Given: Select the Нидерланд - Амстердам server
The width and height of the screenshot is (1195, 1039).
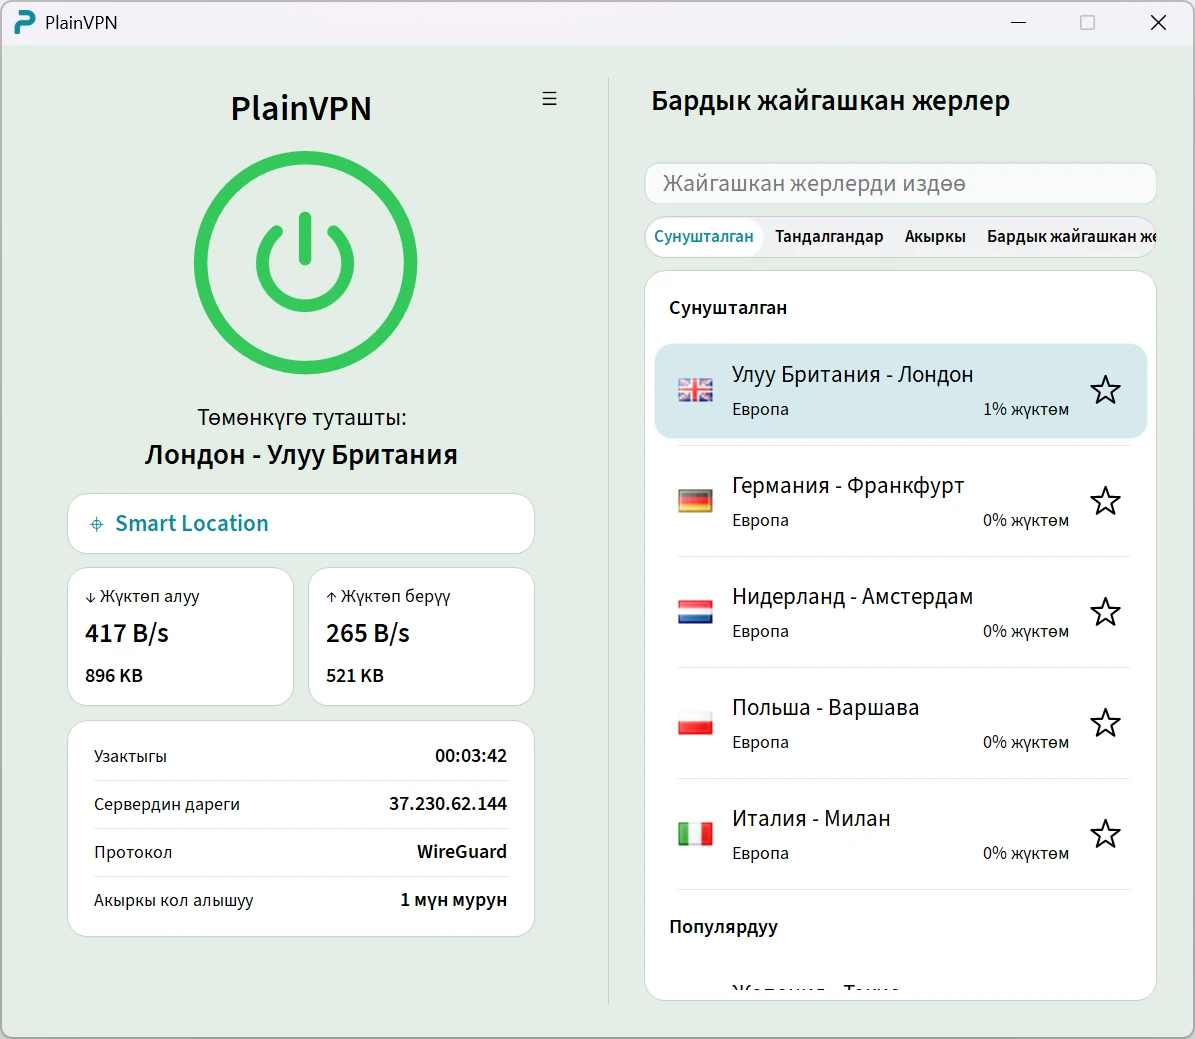Looking at the screenshot, I should (x=901, y=613).
